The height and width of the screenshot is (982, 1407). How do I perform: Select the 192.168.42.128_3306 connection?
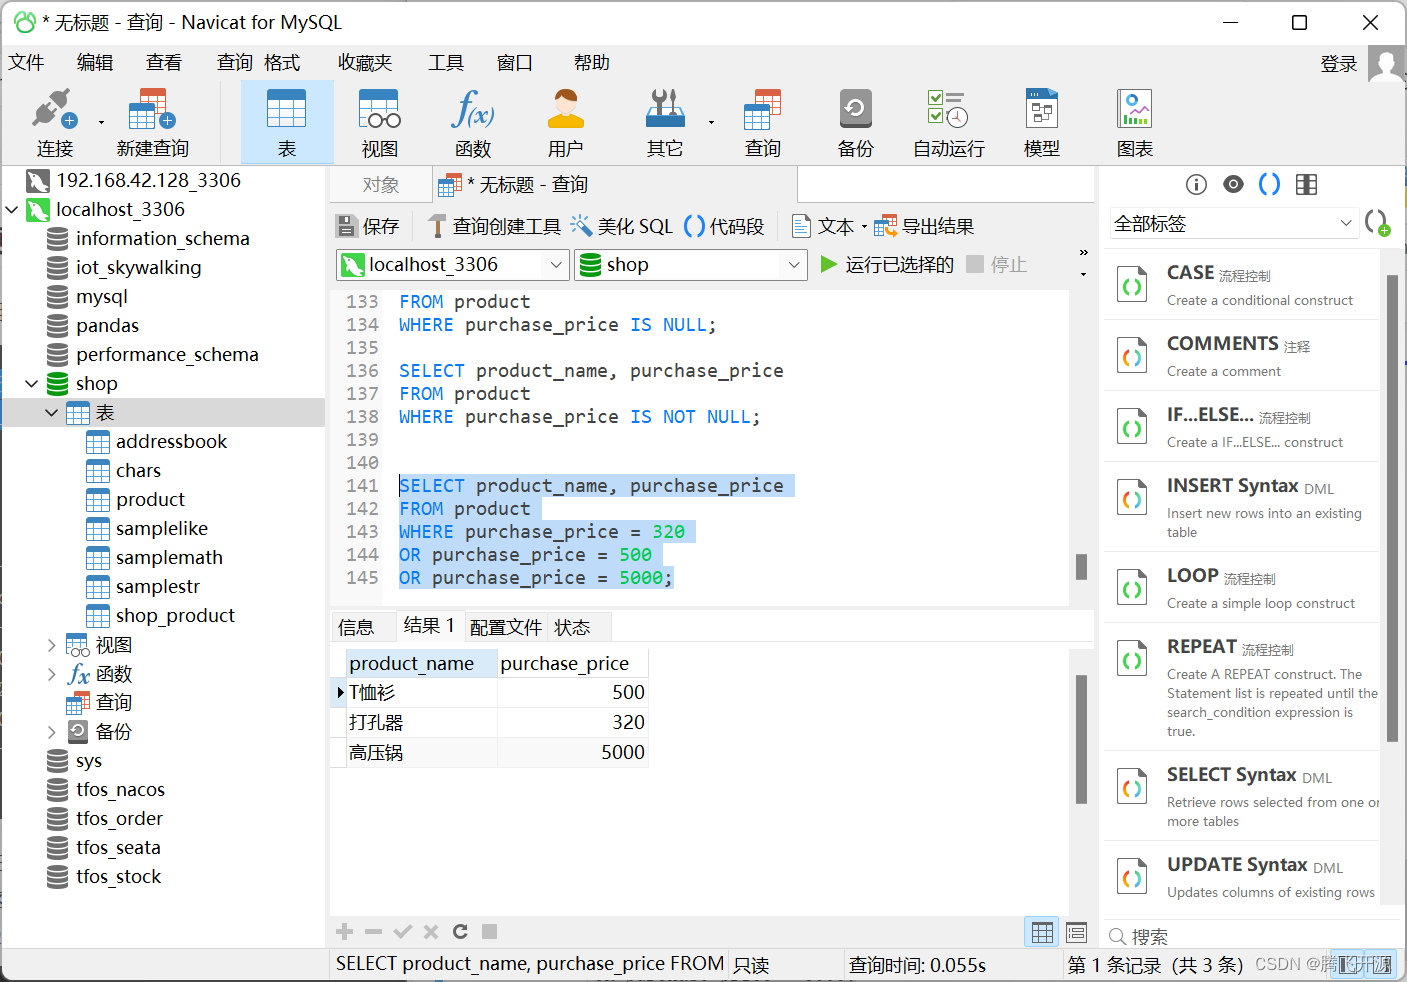(148, 181)
